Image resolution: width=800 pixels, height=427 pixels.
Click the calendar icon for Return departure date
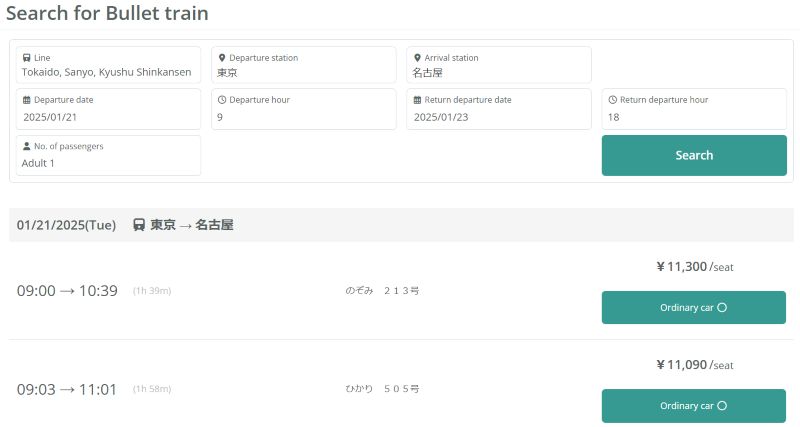pos(417,100)
